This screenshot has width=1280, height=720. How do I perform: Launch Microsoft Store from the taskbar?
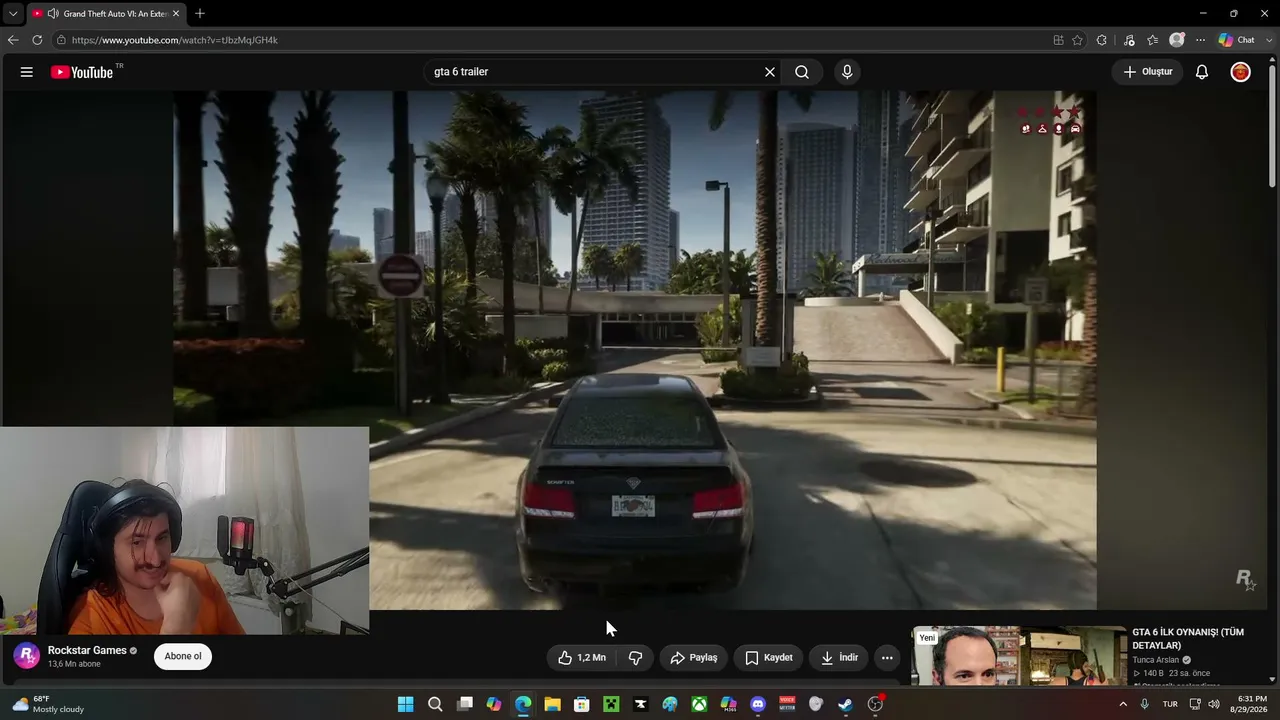pyautogui.click(x=581, y=704)
